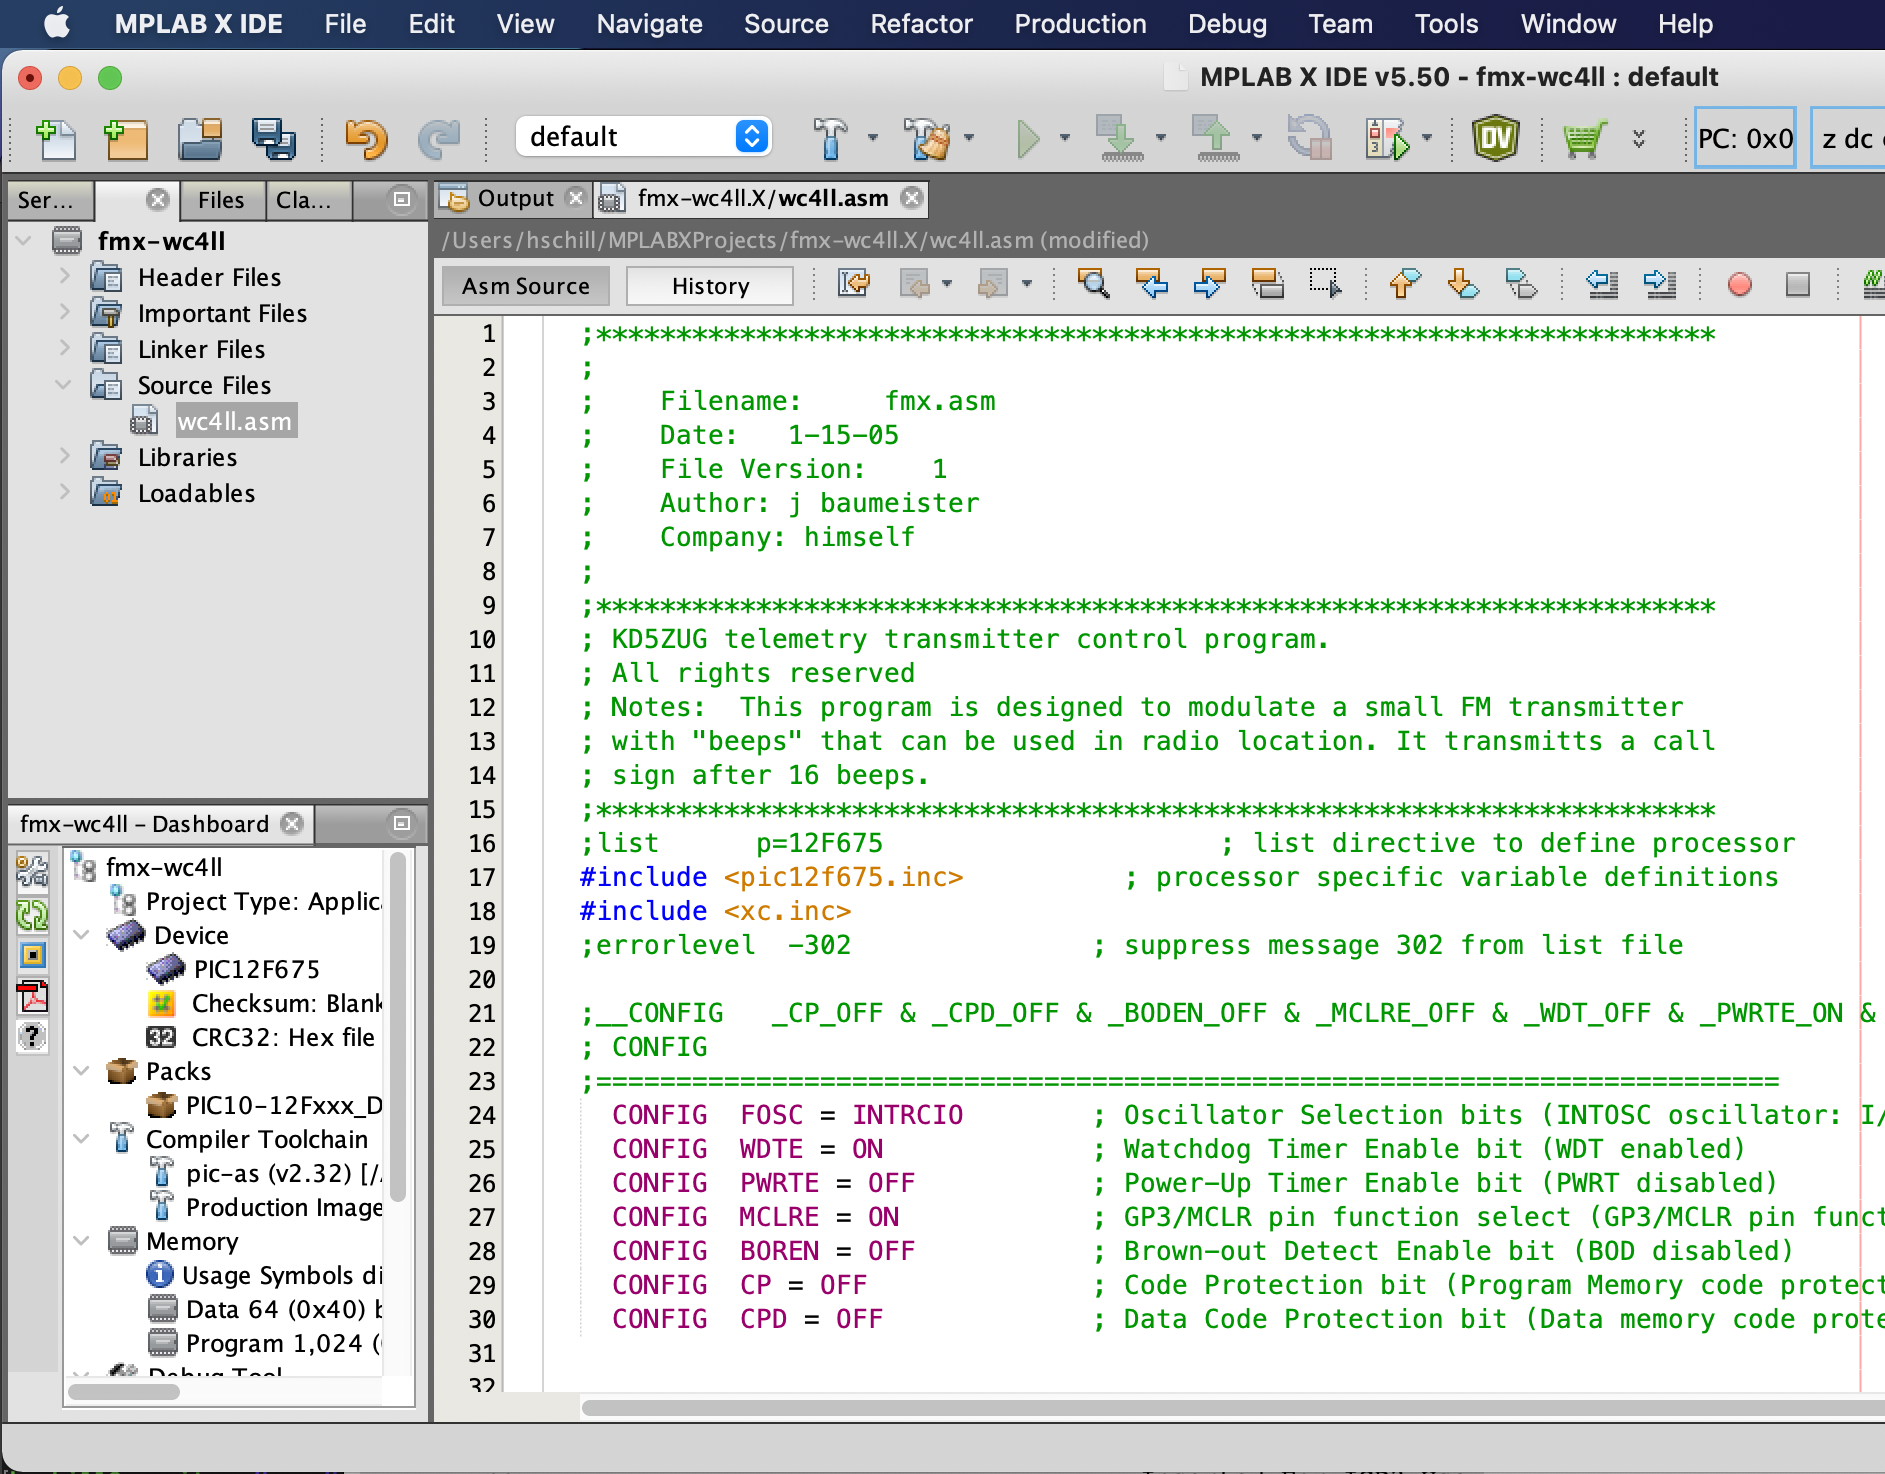
Task: Click the Run Project play icon
Action: [x=1027, y=138]
